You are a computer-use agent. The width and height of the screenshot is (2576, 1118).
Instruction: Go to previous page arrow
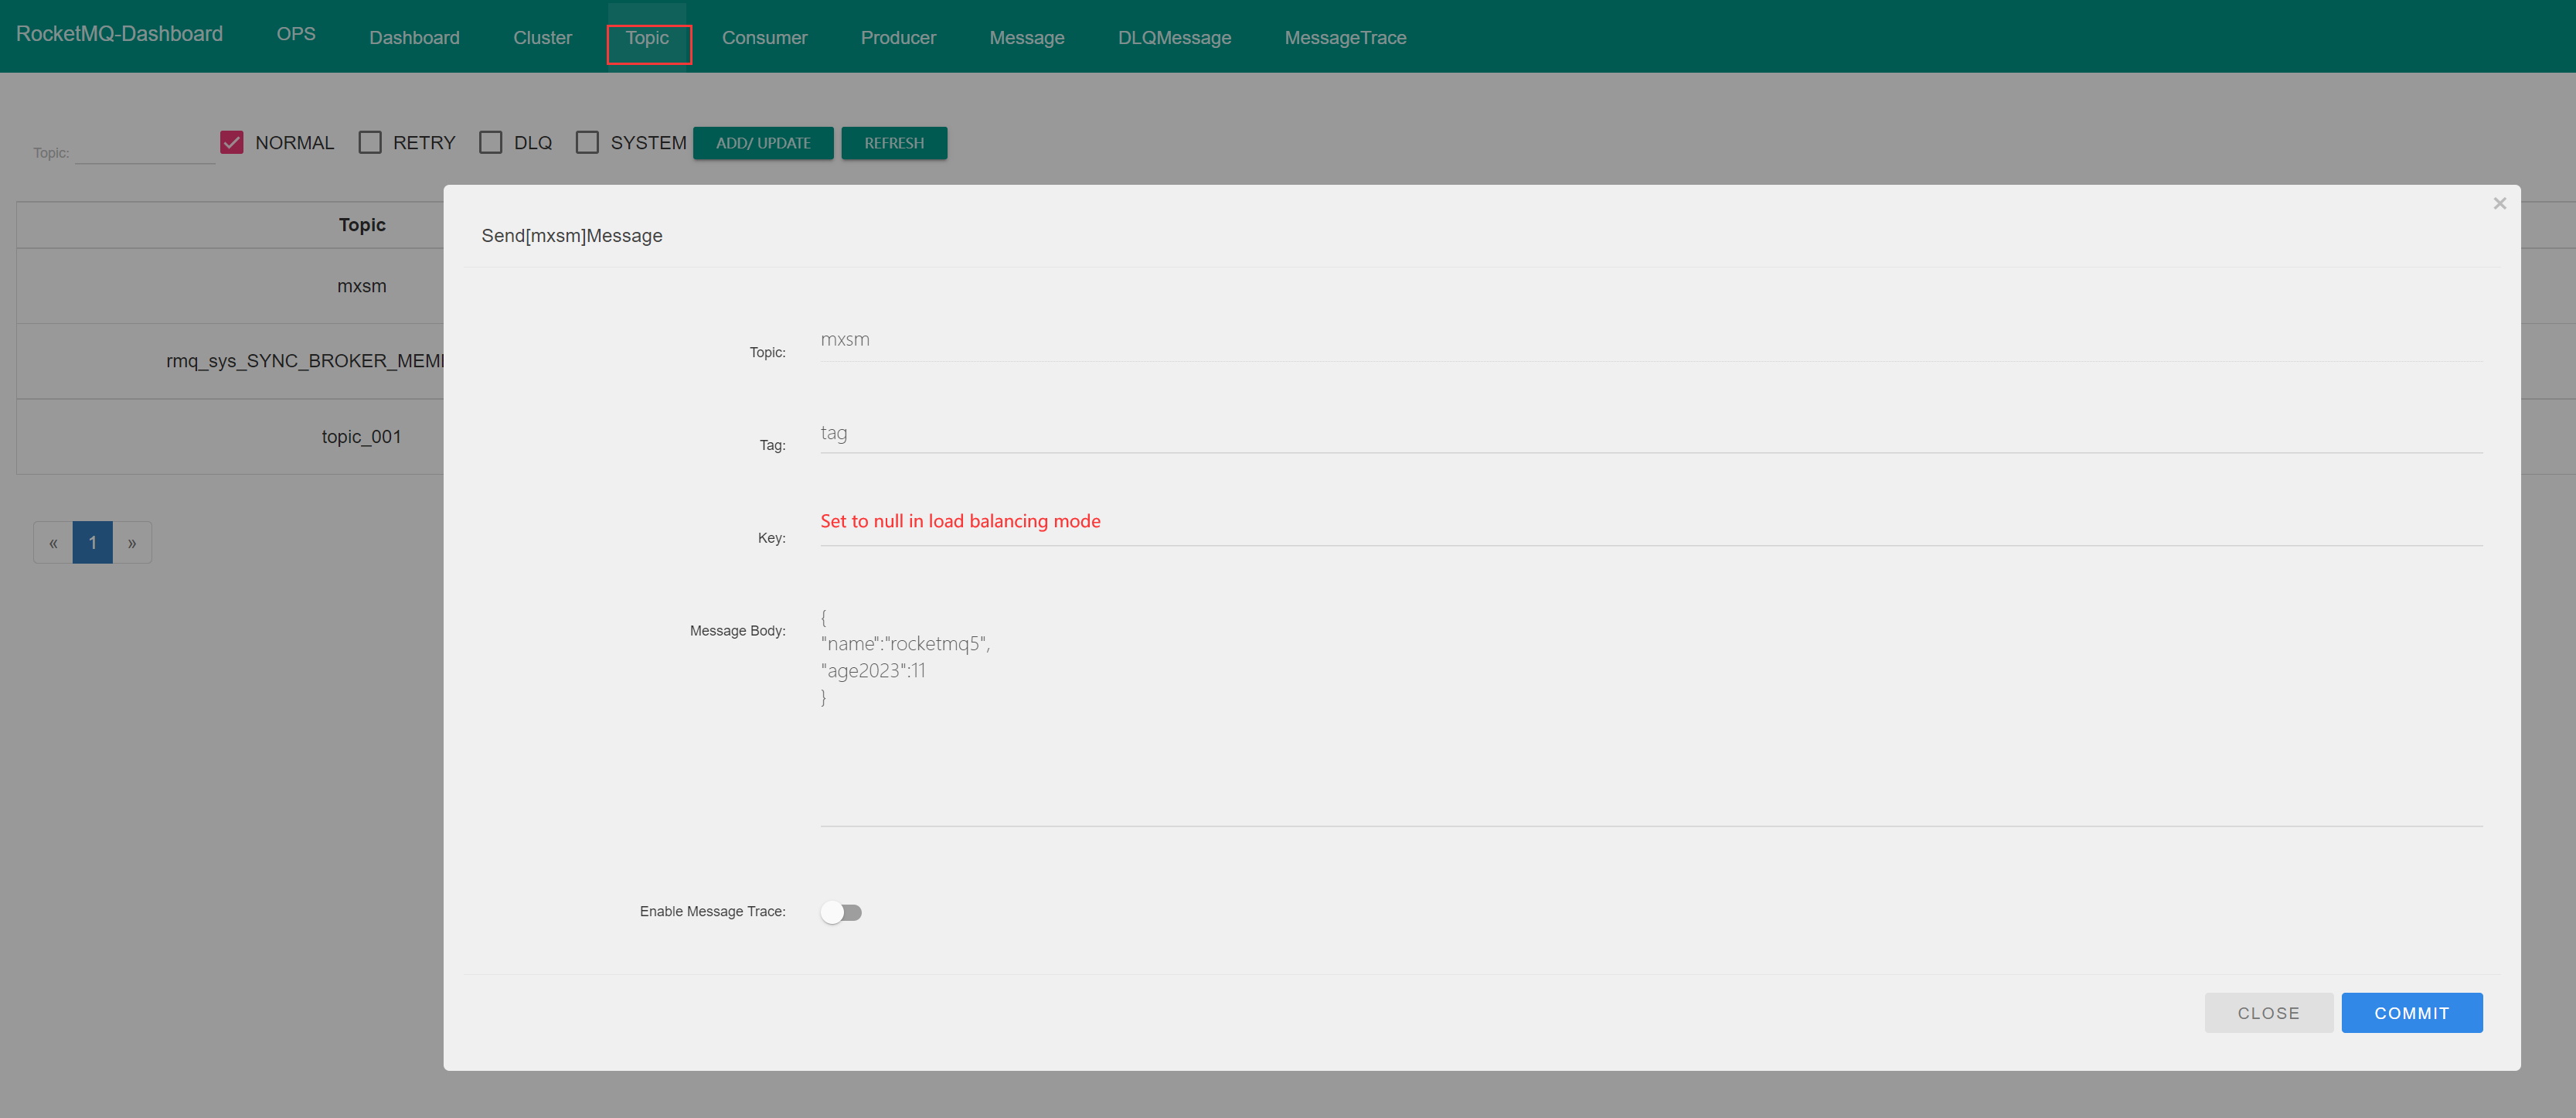pos(53,543)
